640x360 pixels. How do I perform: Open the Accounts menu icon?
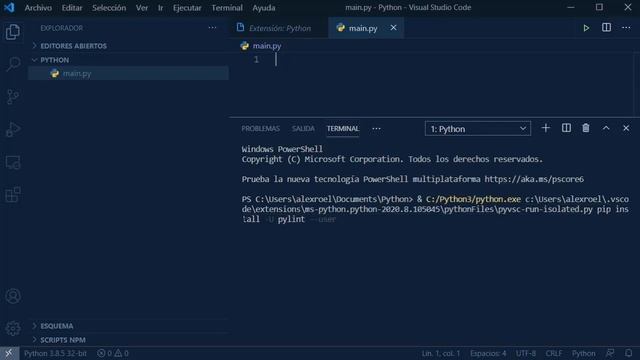13,296
